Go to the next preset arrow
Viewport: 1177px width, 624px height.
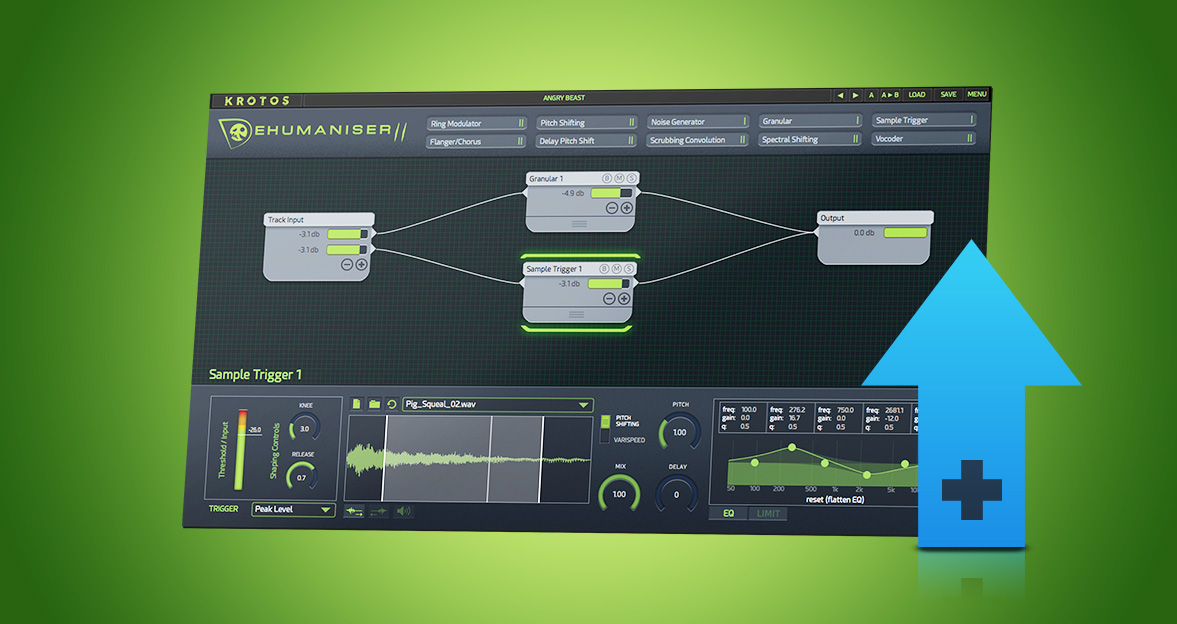click(x=855, y=95)
